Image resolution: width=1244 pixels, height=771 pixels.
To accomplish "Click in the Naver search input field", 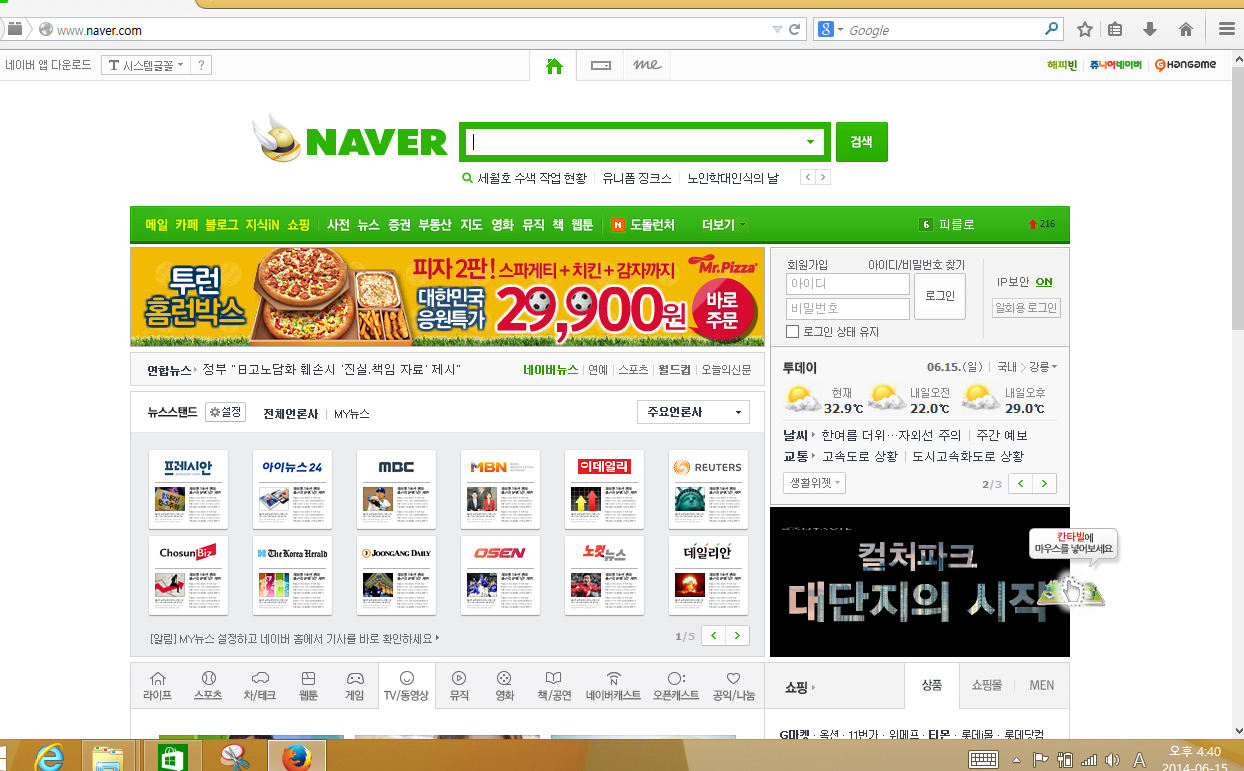I will (634, 142).
